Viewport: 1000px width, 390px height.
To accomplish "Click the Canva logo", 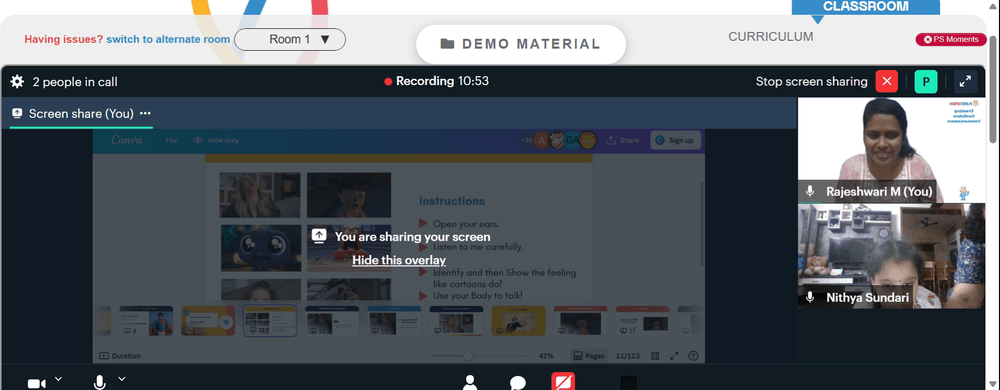I will [127, 140].
